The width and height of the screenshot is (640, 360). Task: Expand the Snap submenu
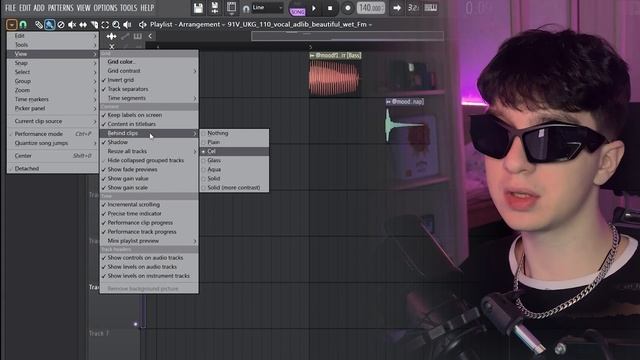coord(53,63)
